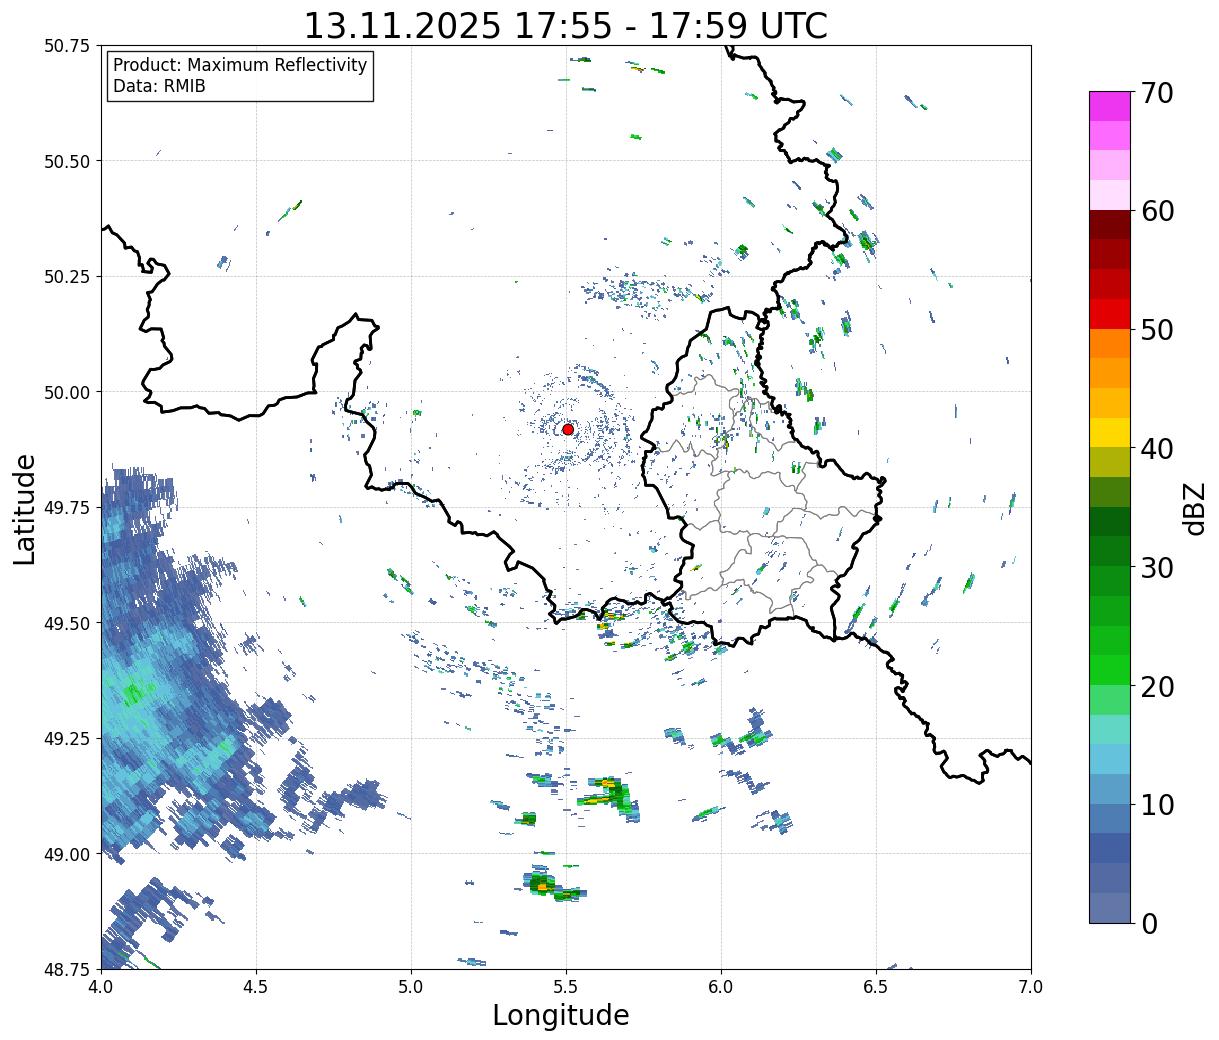Viewport: 1219px width, 1040px height.
Task: Click the dark maroon colorbar swatch below 60
Action: [1110, 225]
